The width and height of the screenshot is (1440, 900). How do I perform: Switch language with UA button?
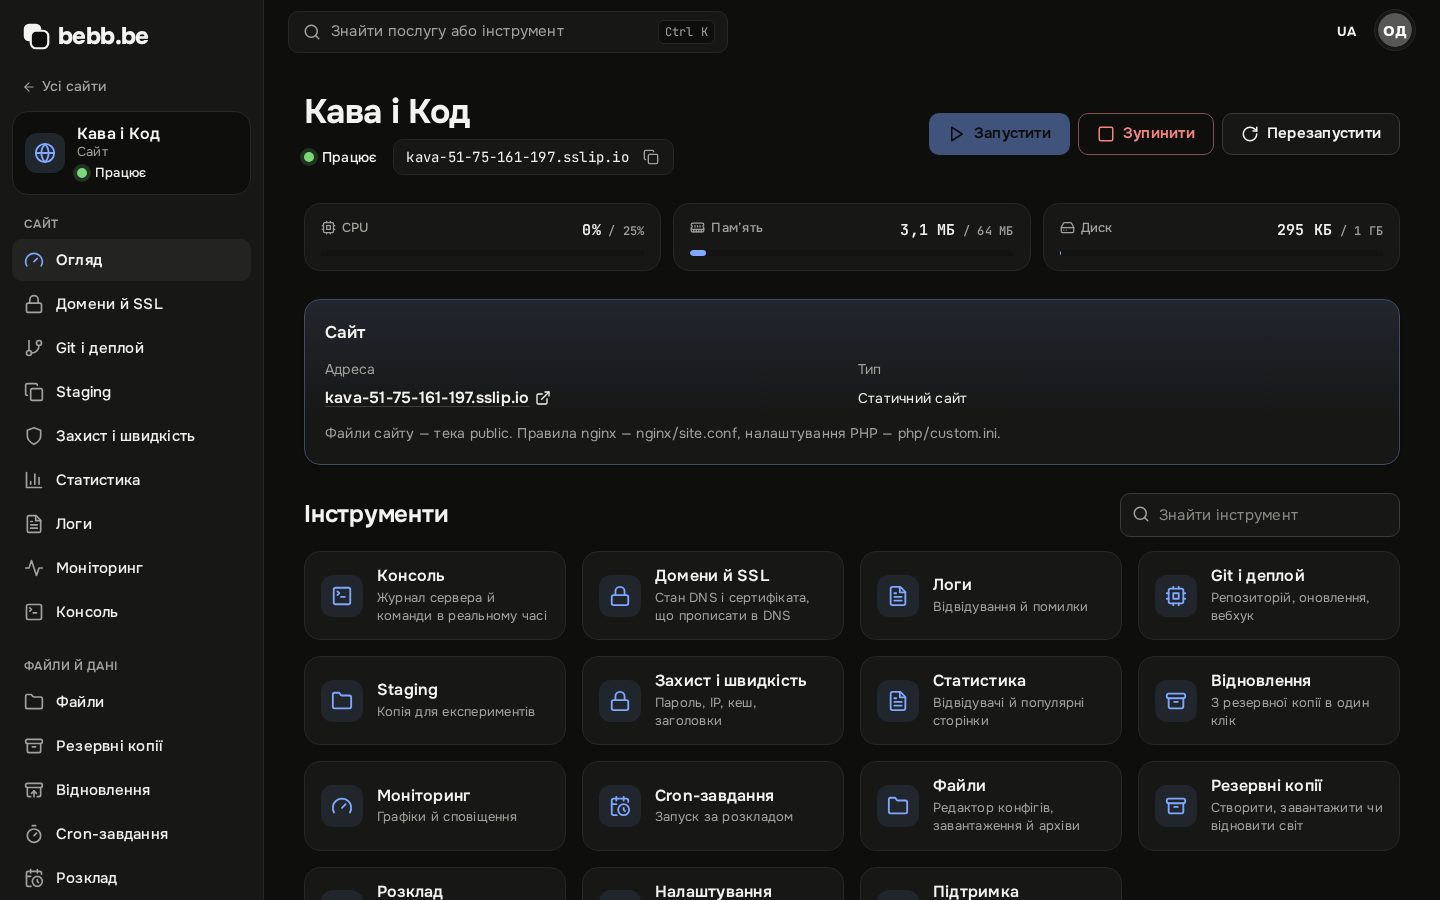click(x=1347, y=31)
